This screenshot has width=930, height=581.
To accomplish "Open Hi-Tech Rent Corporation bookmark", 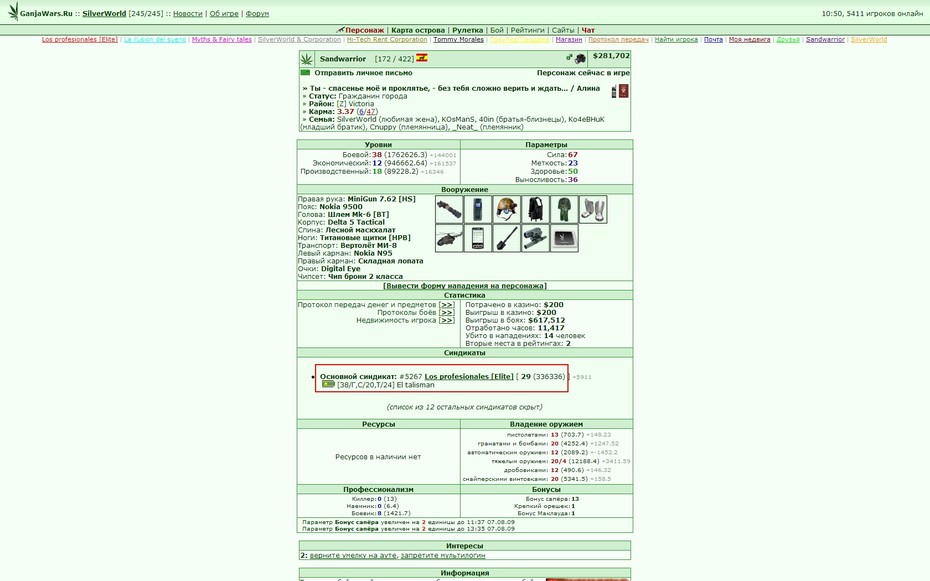I will (x=387, y=40).
